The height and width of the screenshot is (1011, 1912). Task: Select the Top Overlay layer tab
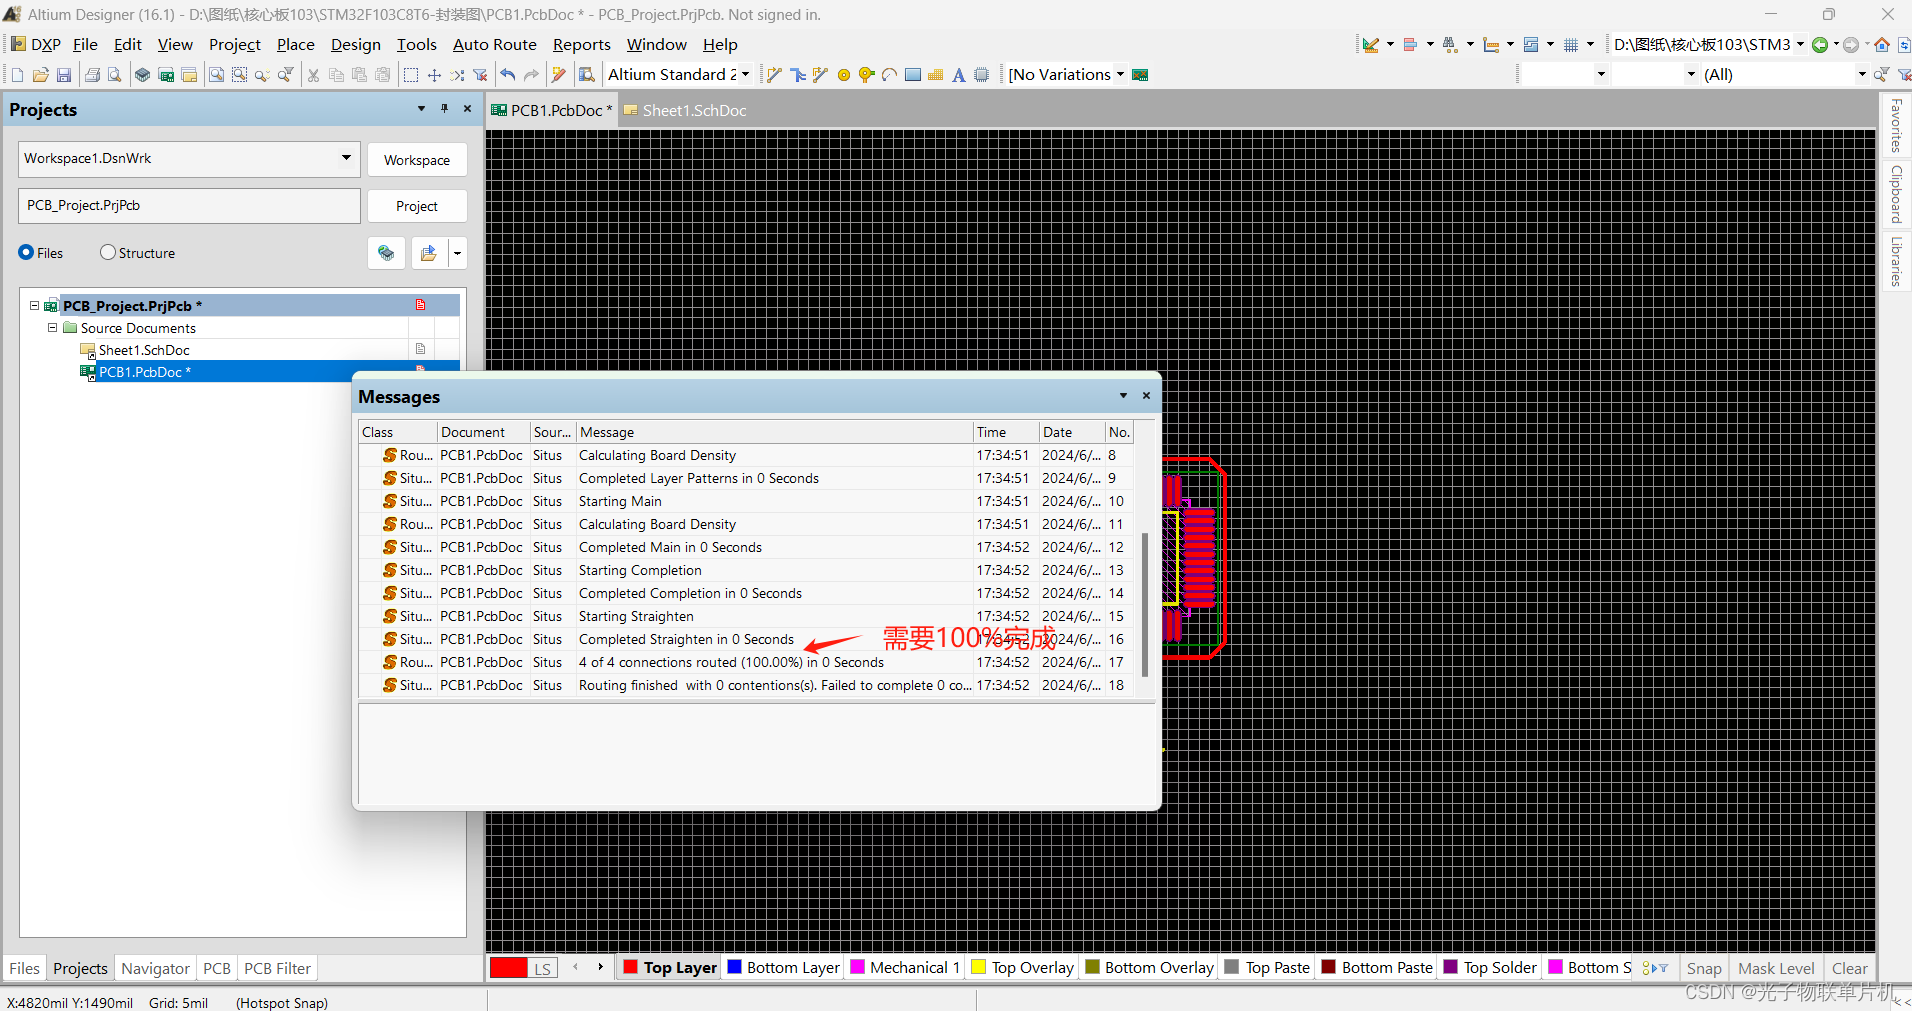[1022, 967]
